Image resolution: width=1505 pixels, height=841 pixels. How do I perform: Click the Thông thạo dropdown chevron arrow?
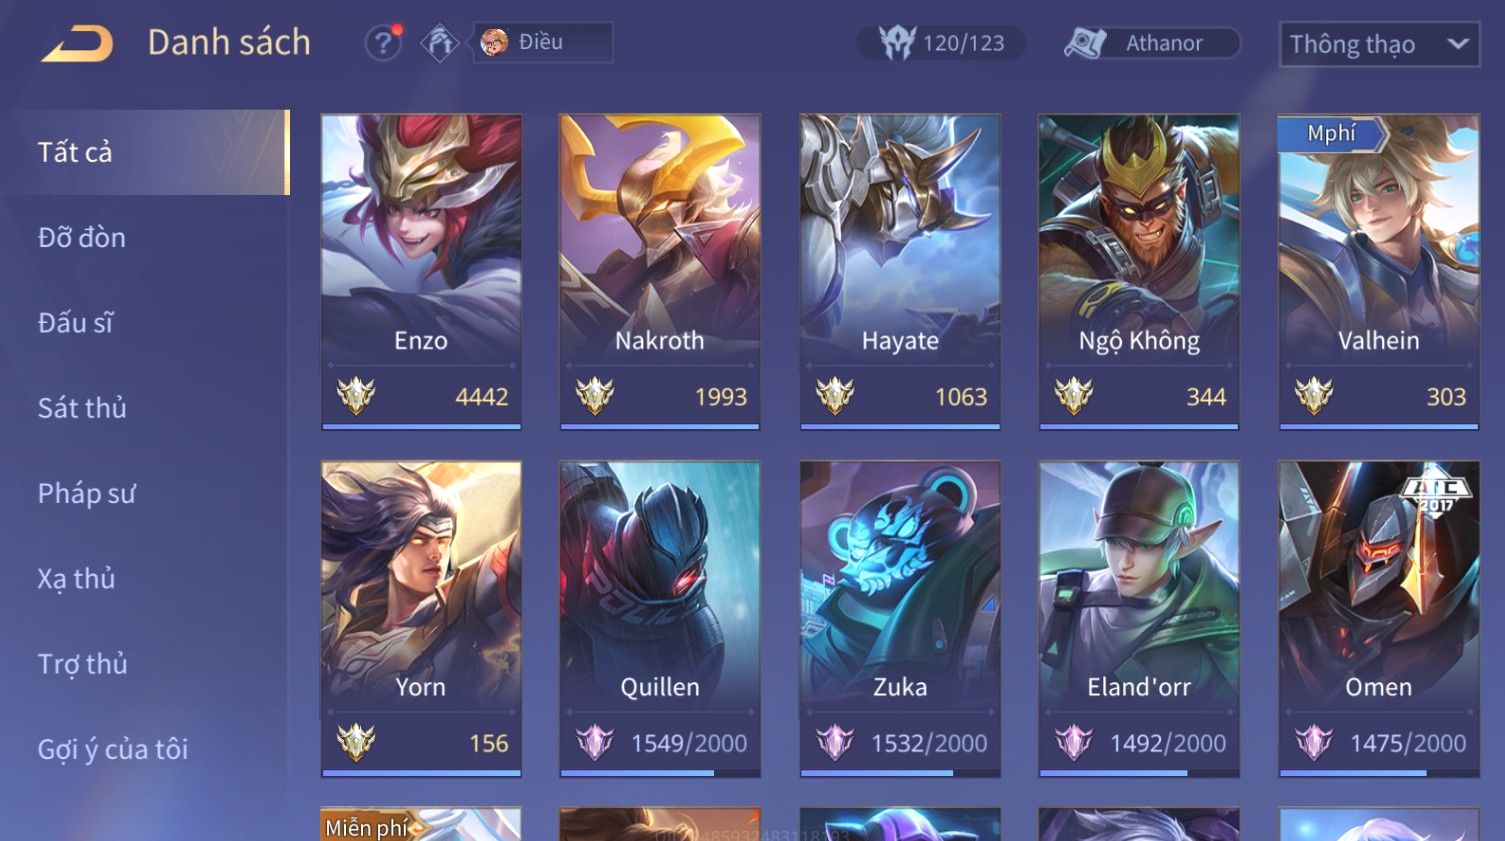(1458, 44)
